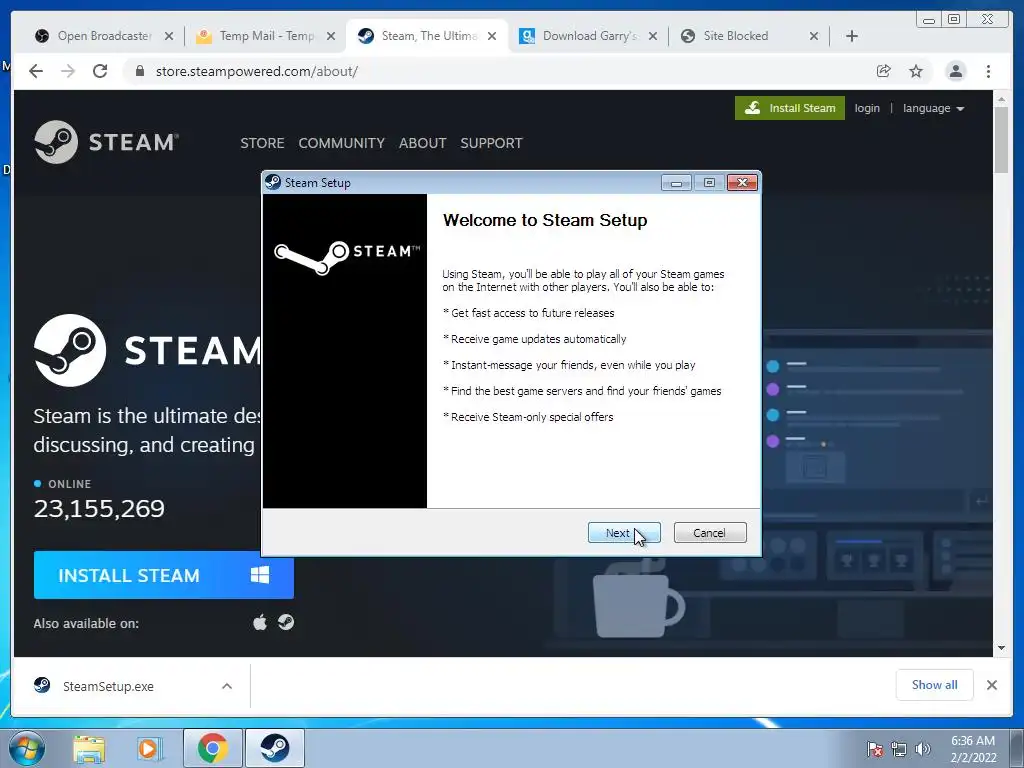Image resolution: width=1024 pixels, height=768 pixels.
Task: Close the Site Blocked tab
Action: [x=814, y=36]
